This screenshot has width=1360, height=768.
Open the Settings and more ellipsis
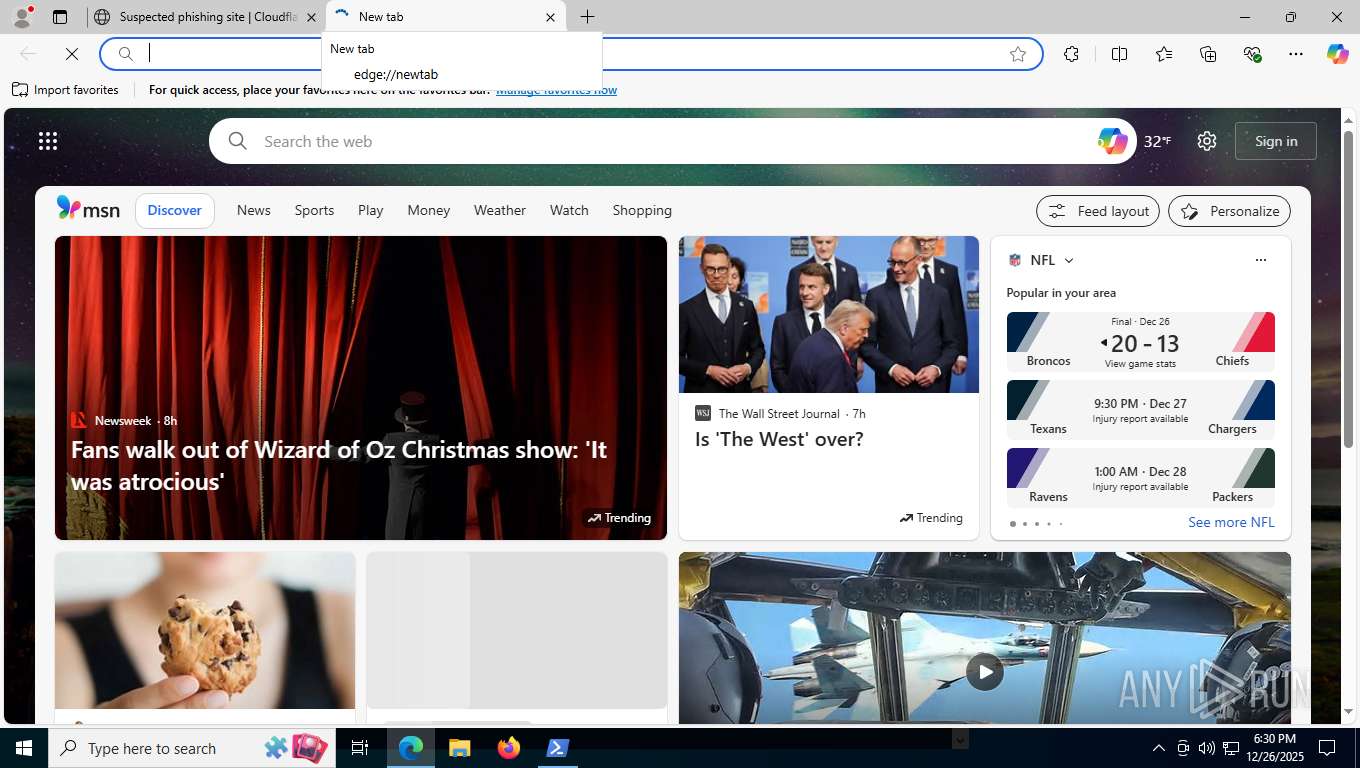(x=1296, y=54)
